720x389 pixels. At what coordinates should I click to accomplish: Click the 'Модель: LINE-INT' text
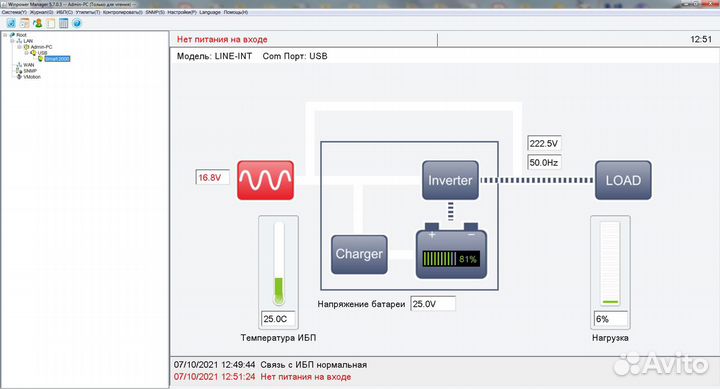point(214,56)
